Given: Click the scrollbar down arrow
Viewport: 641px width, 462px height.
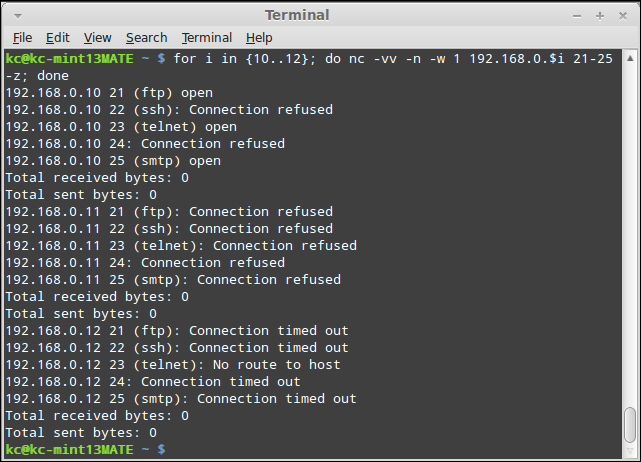Looking at the screenshot, I should (630, 451).
